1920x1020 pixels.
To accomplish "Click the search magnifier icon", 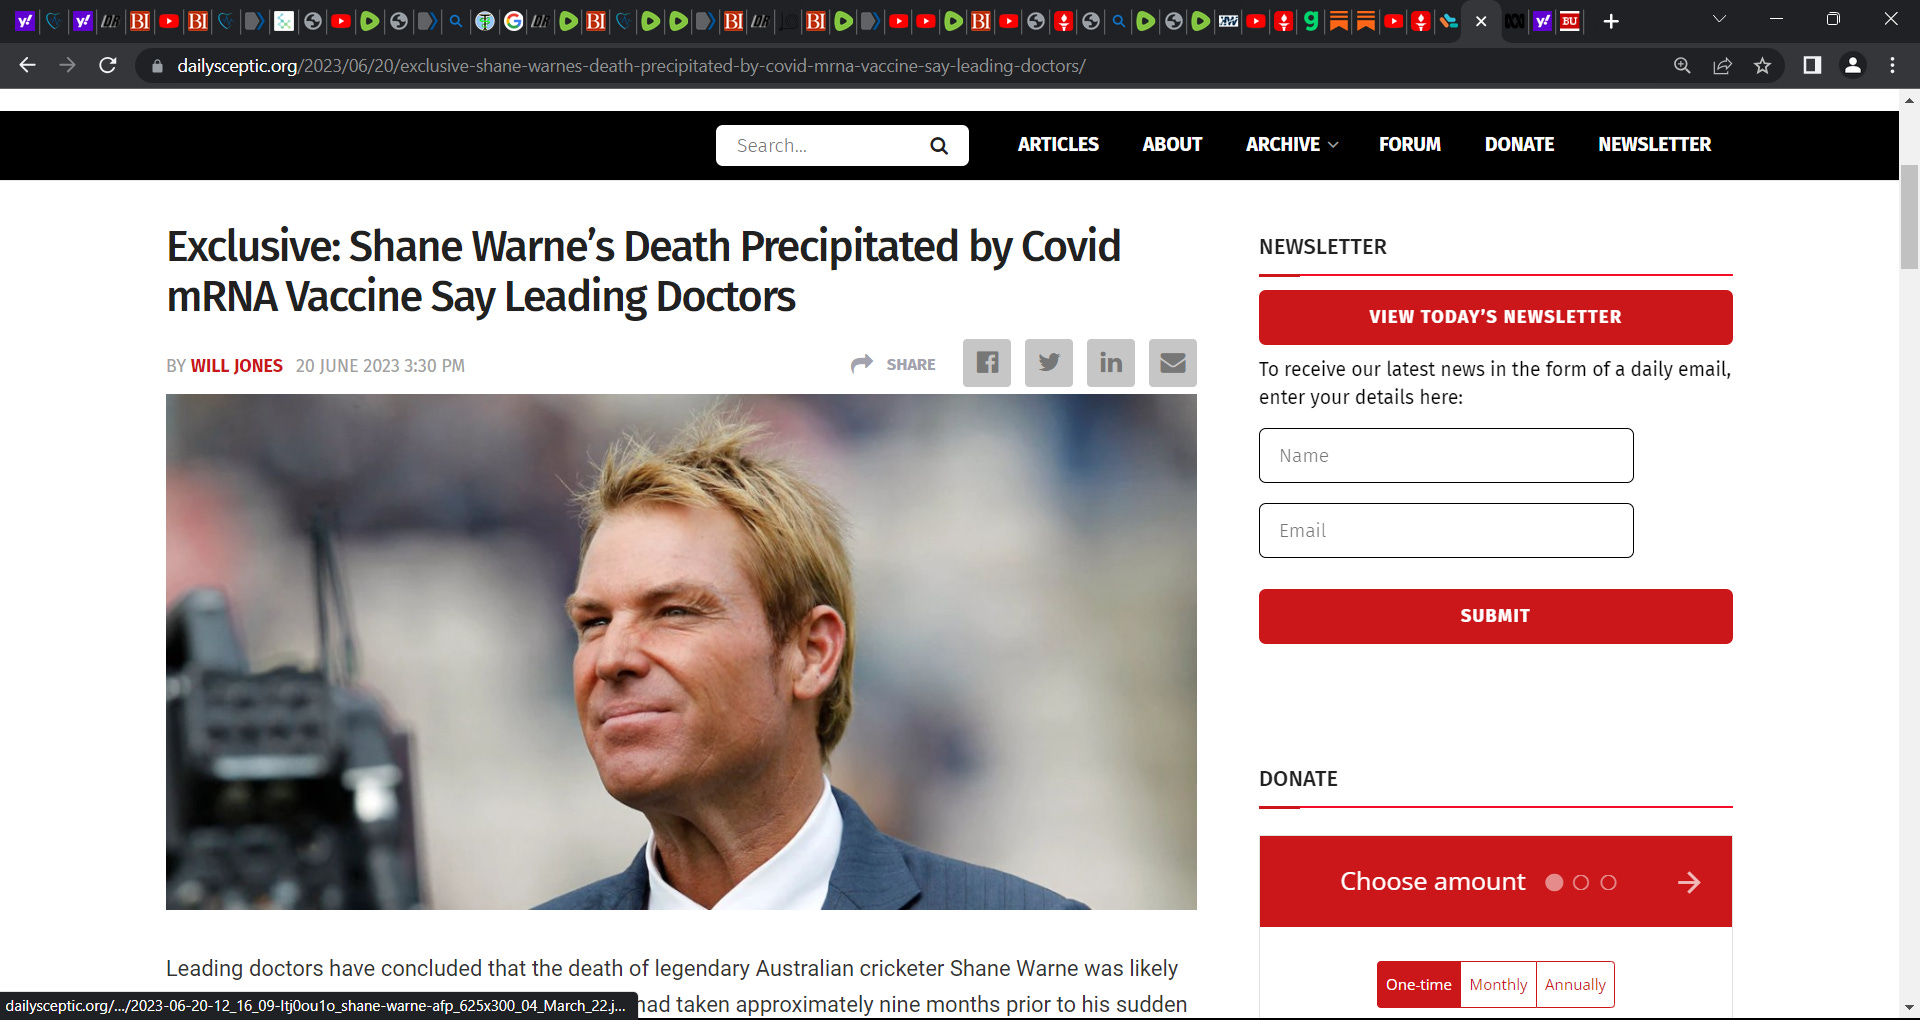I will [x=938, y=146].
